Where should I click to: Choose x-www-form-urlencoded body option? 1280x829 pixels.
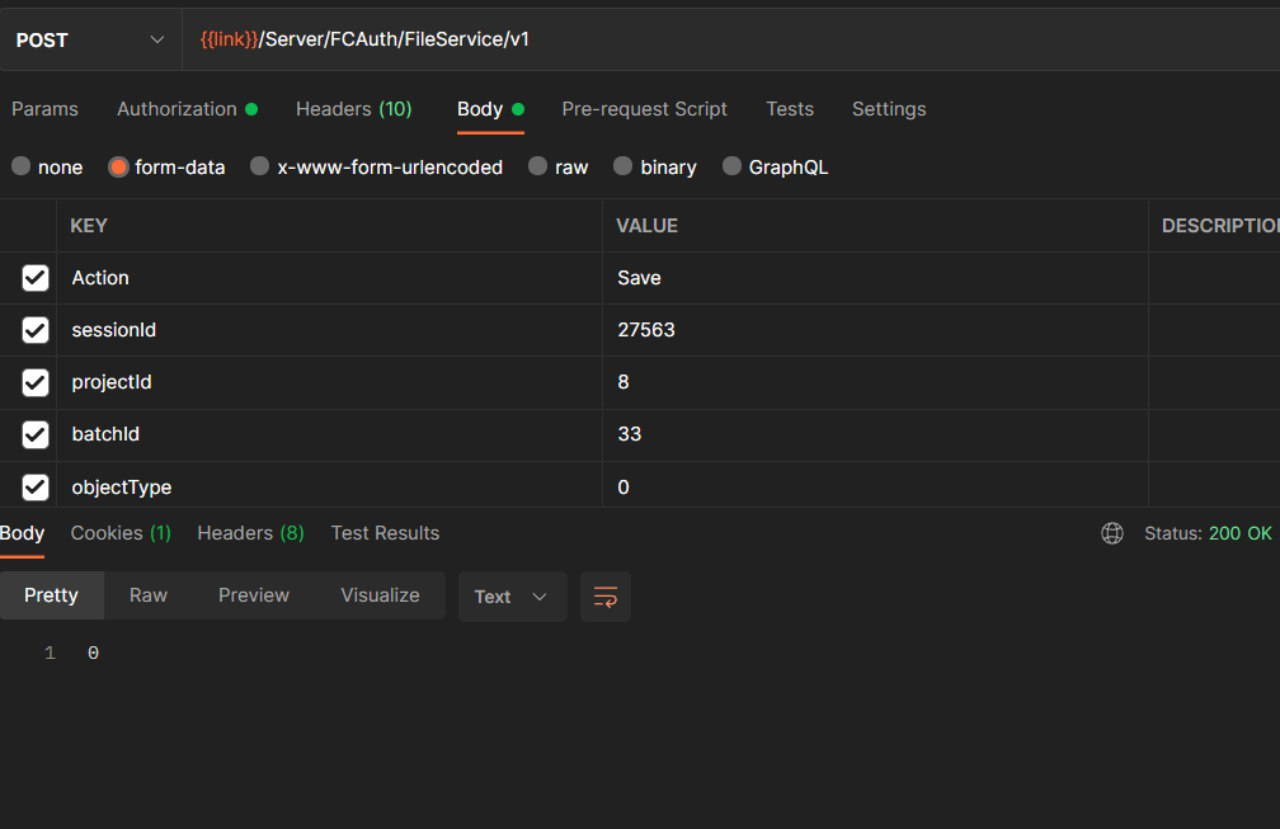261,167
